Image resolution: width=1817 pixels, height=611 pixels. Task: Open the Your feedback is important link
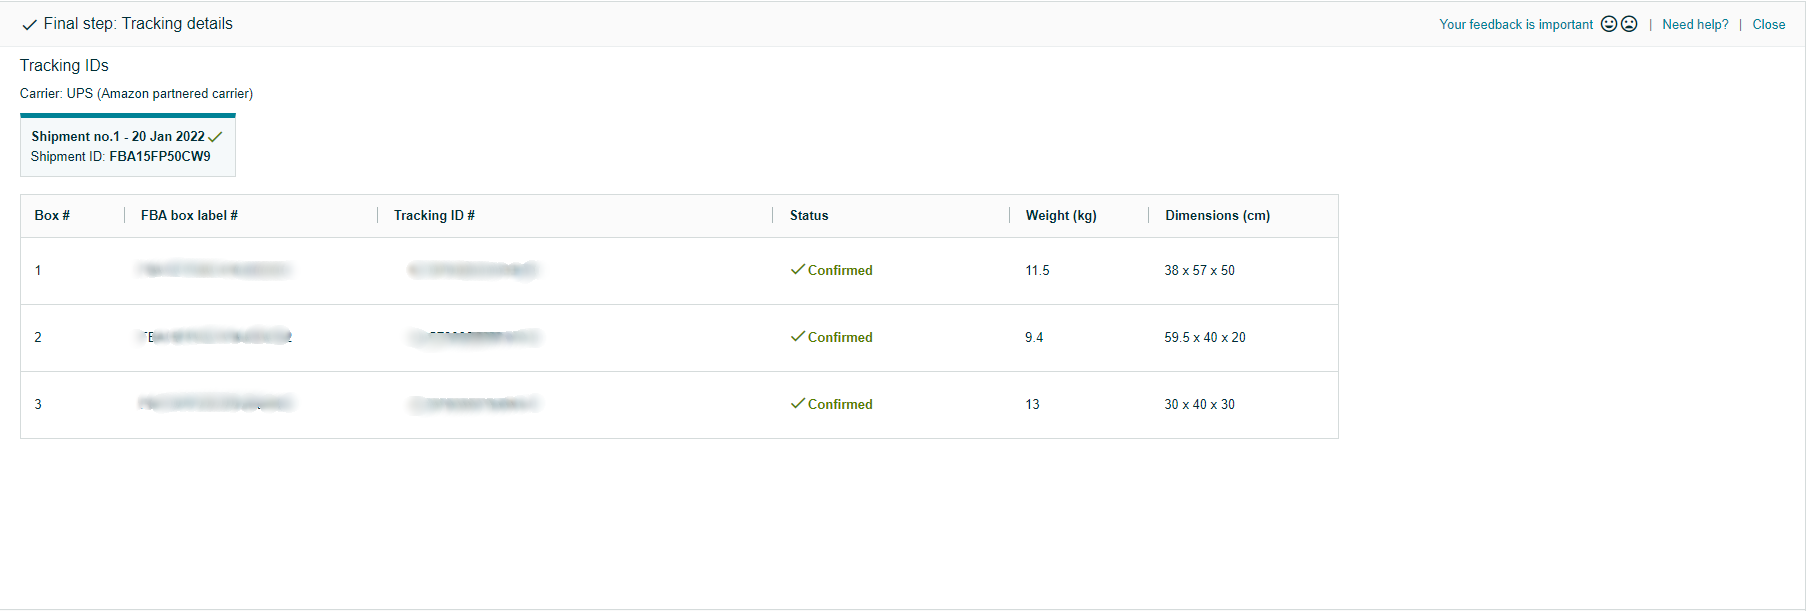click(1515, 25)
